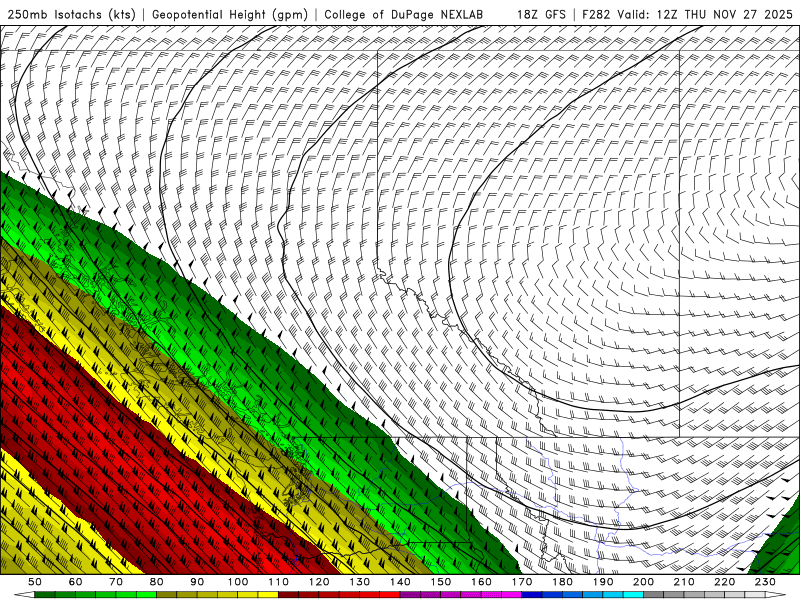
Task: Click the bright magenta swatch just before 170
Action: coord(511,594)
